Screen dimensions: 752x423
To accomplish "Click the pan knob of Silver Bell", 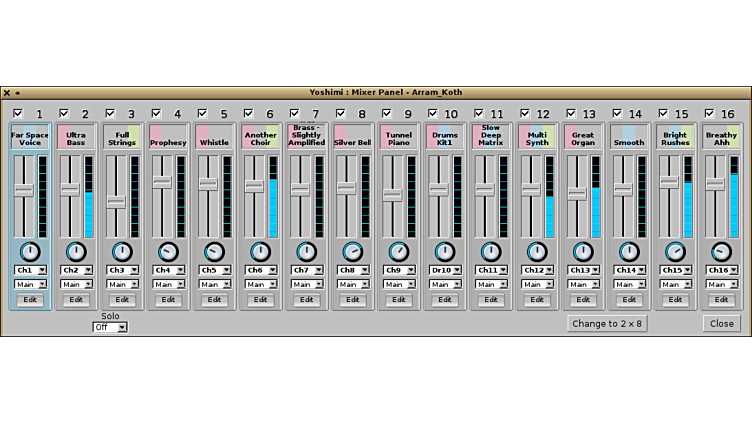I will pos(352,252).
